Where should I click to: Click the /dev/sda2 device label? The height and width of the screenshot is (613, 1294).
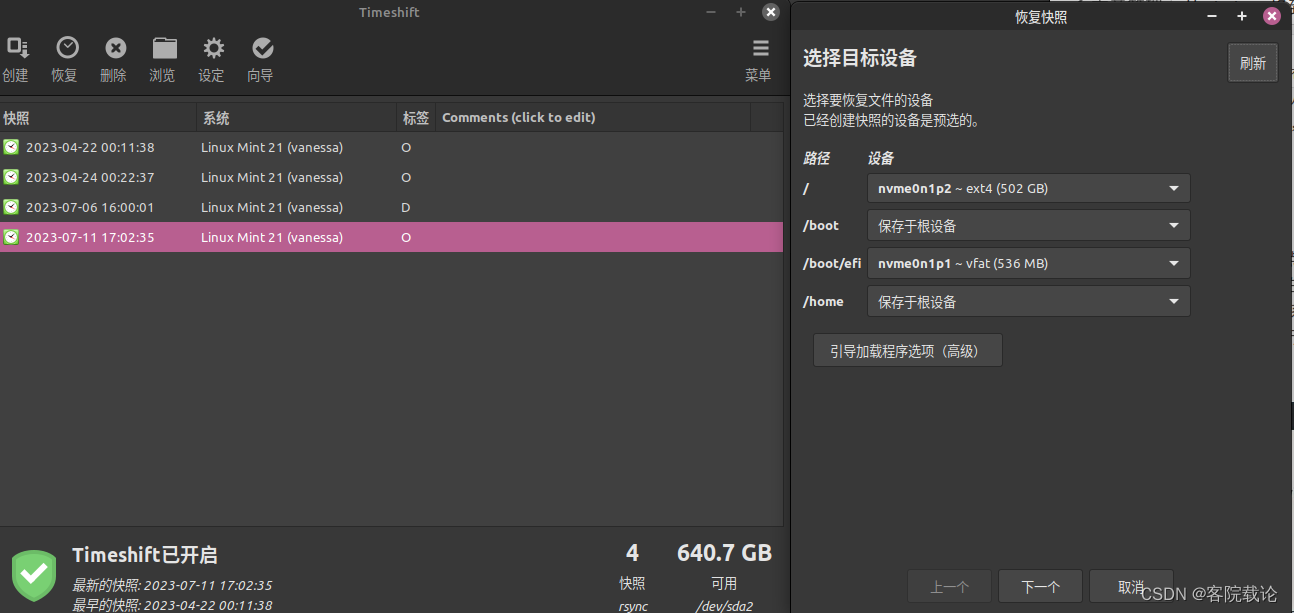click(724, 606)
